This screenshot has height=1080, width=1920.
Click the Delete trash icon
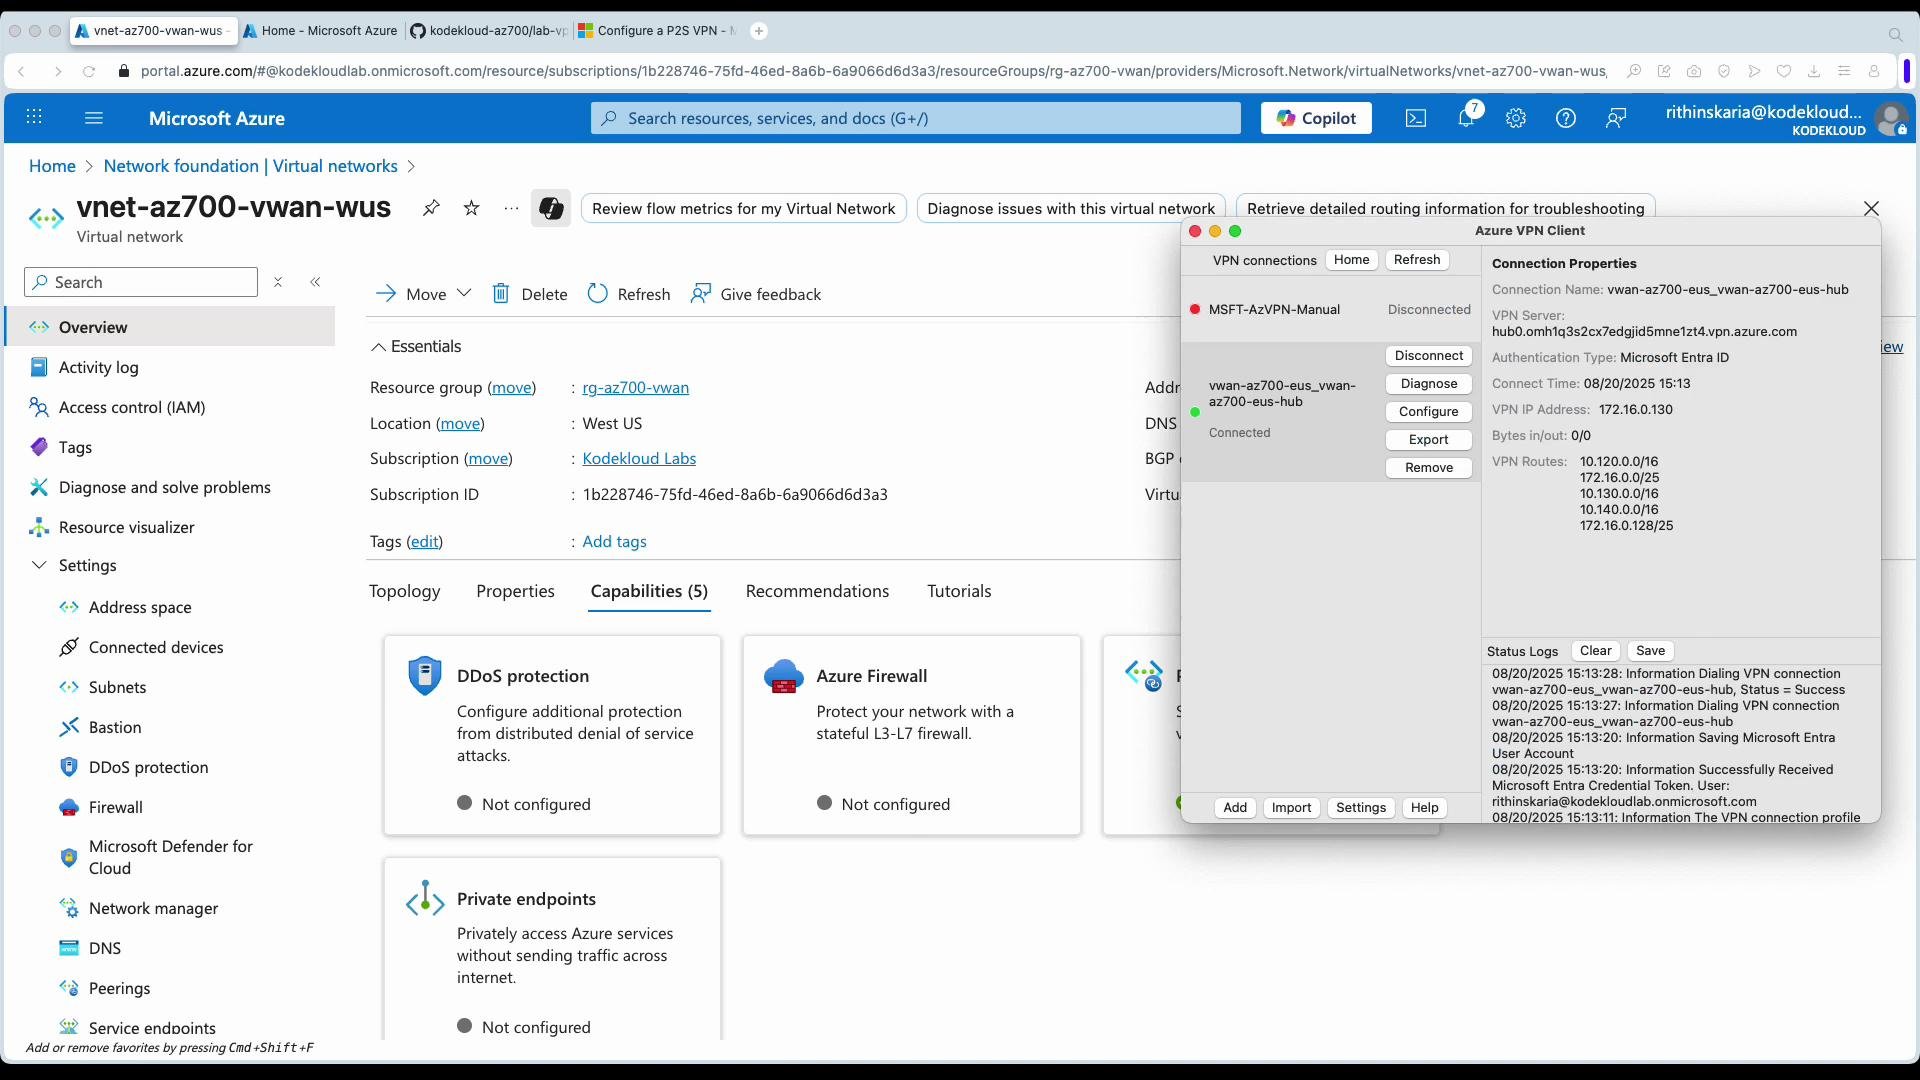click(x=501, y=294)
